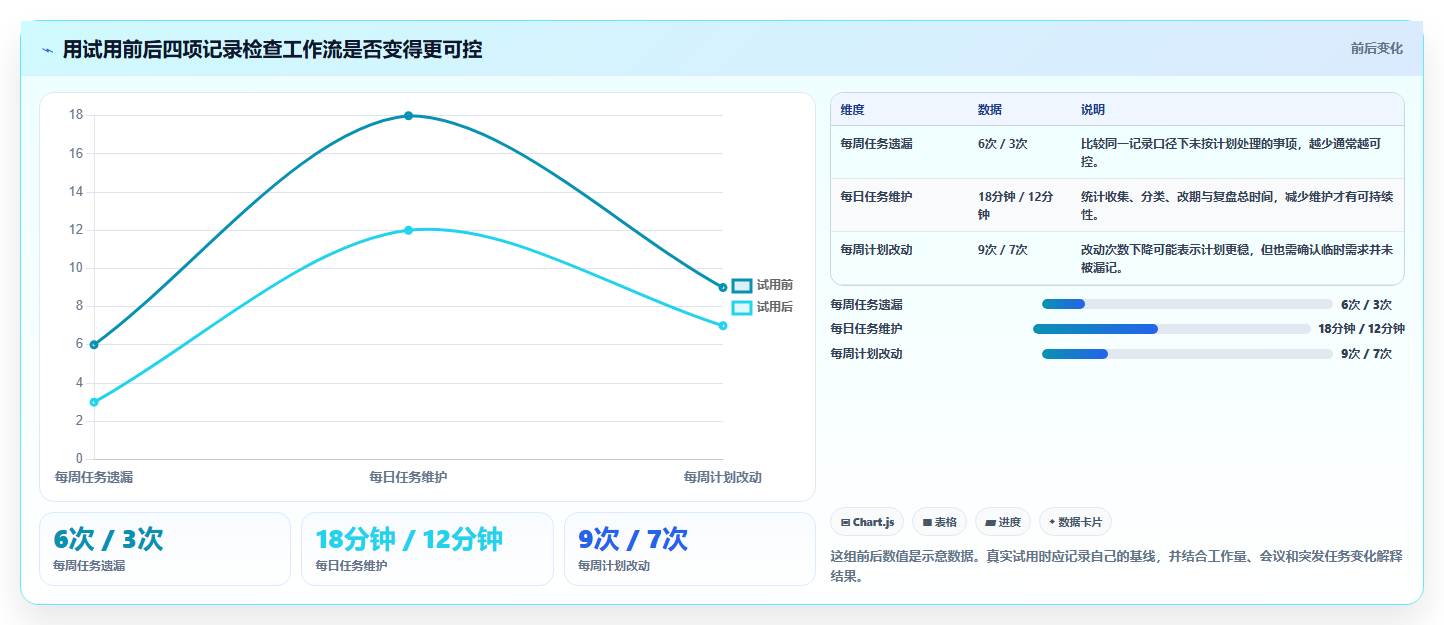
Task: Toggle the 试用前 legend series
Action: pos(762,286)
